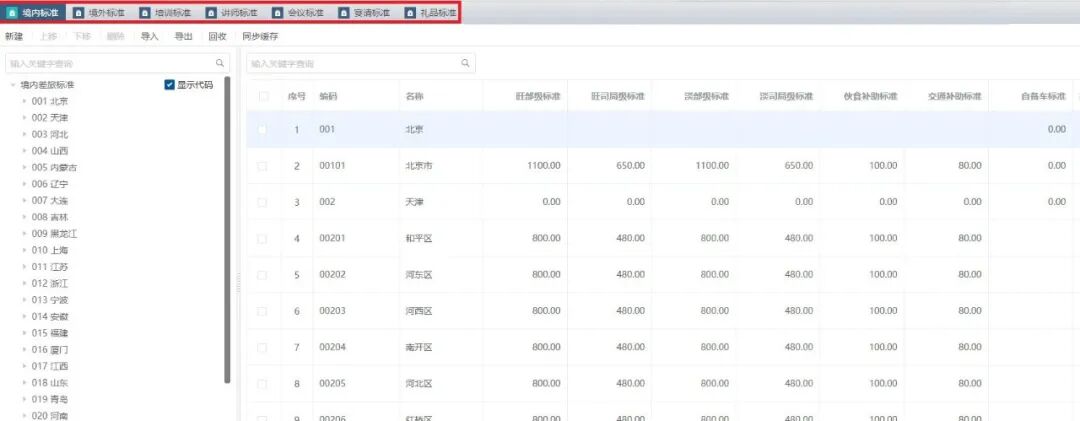
Task: Expand the 004 山西 tree node
Action: click(x=25, y=151)
